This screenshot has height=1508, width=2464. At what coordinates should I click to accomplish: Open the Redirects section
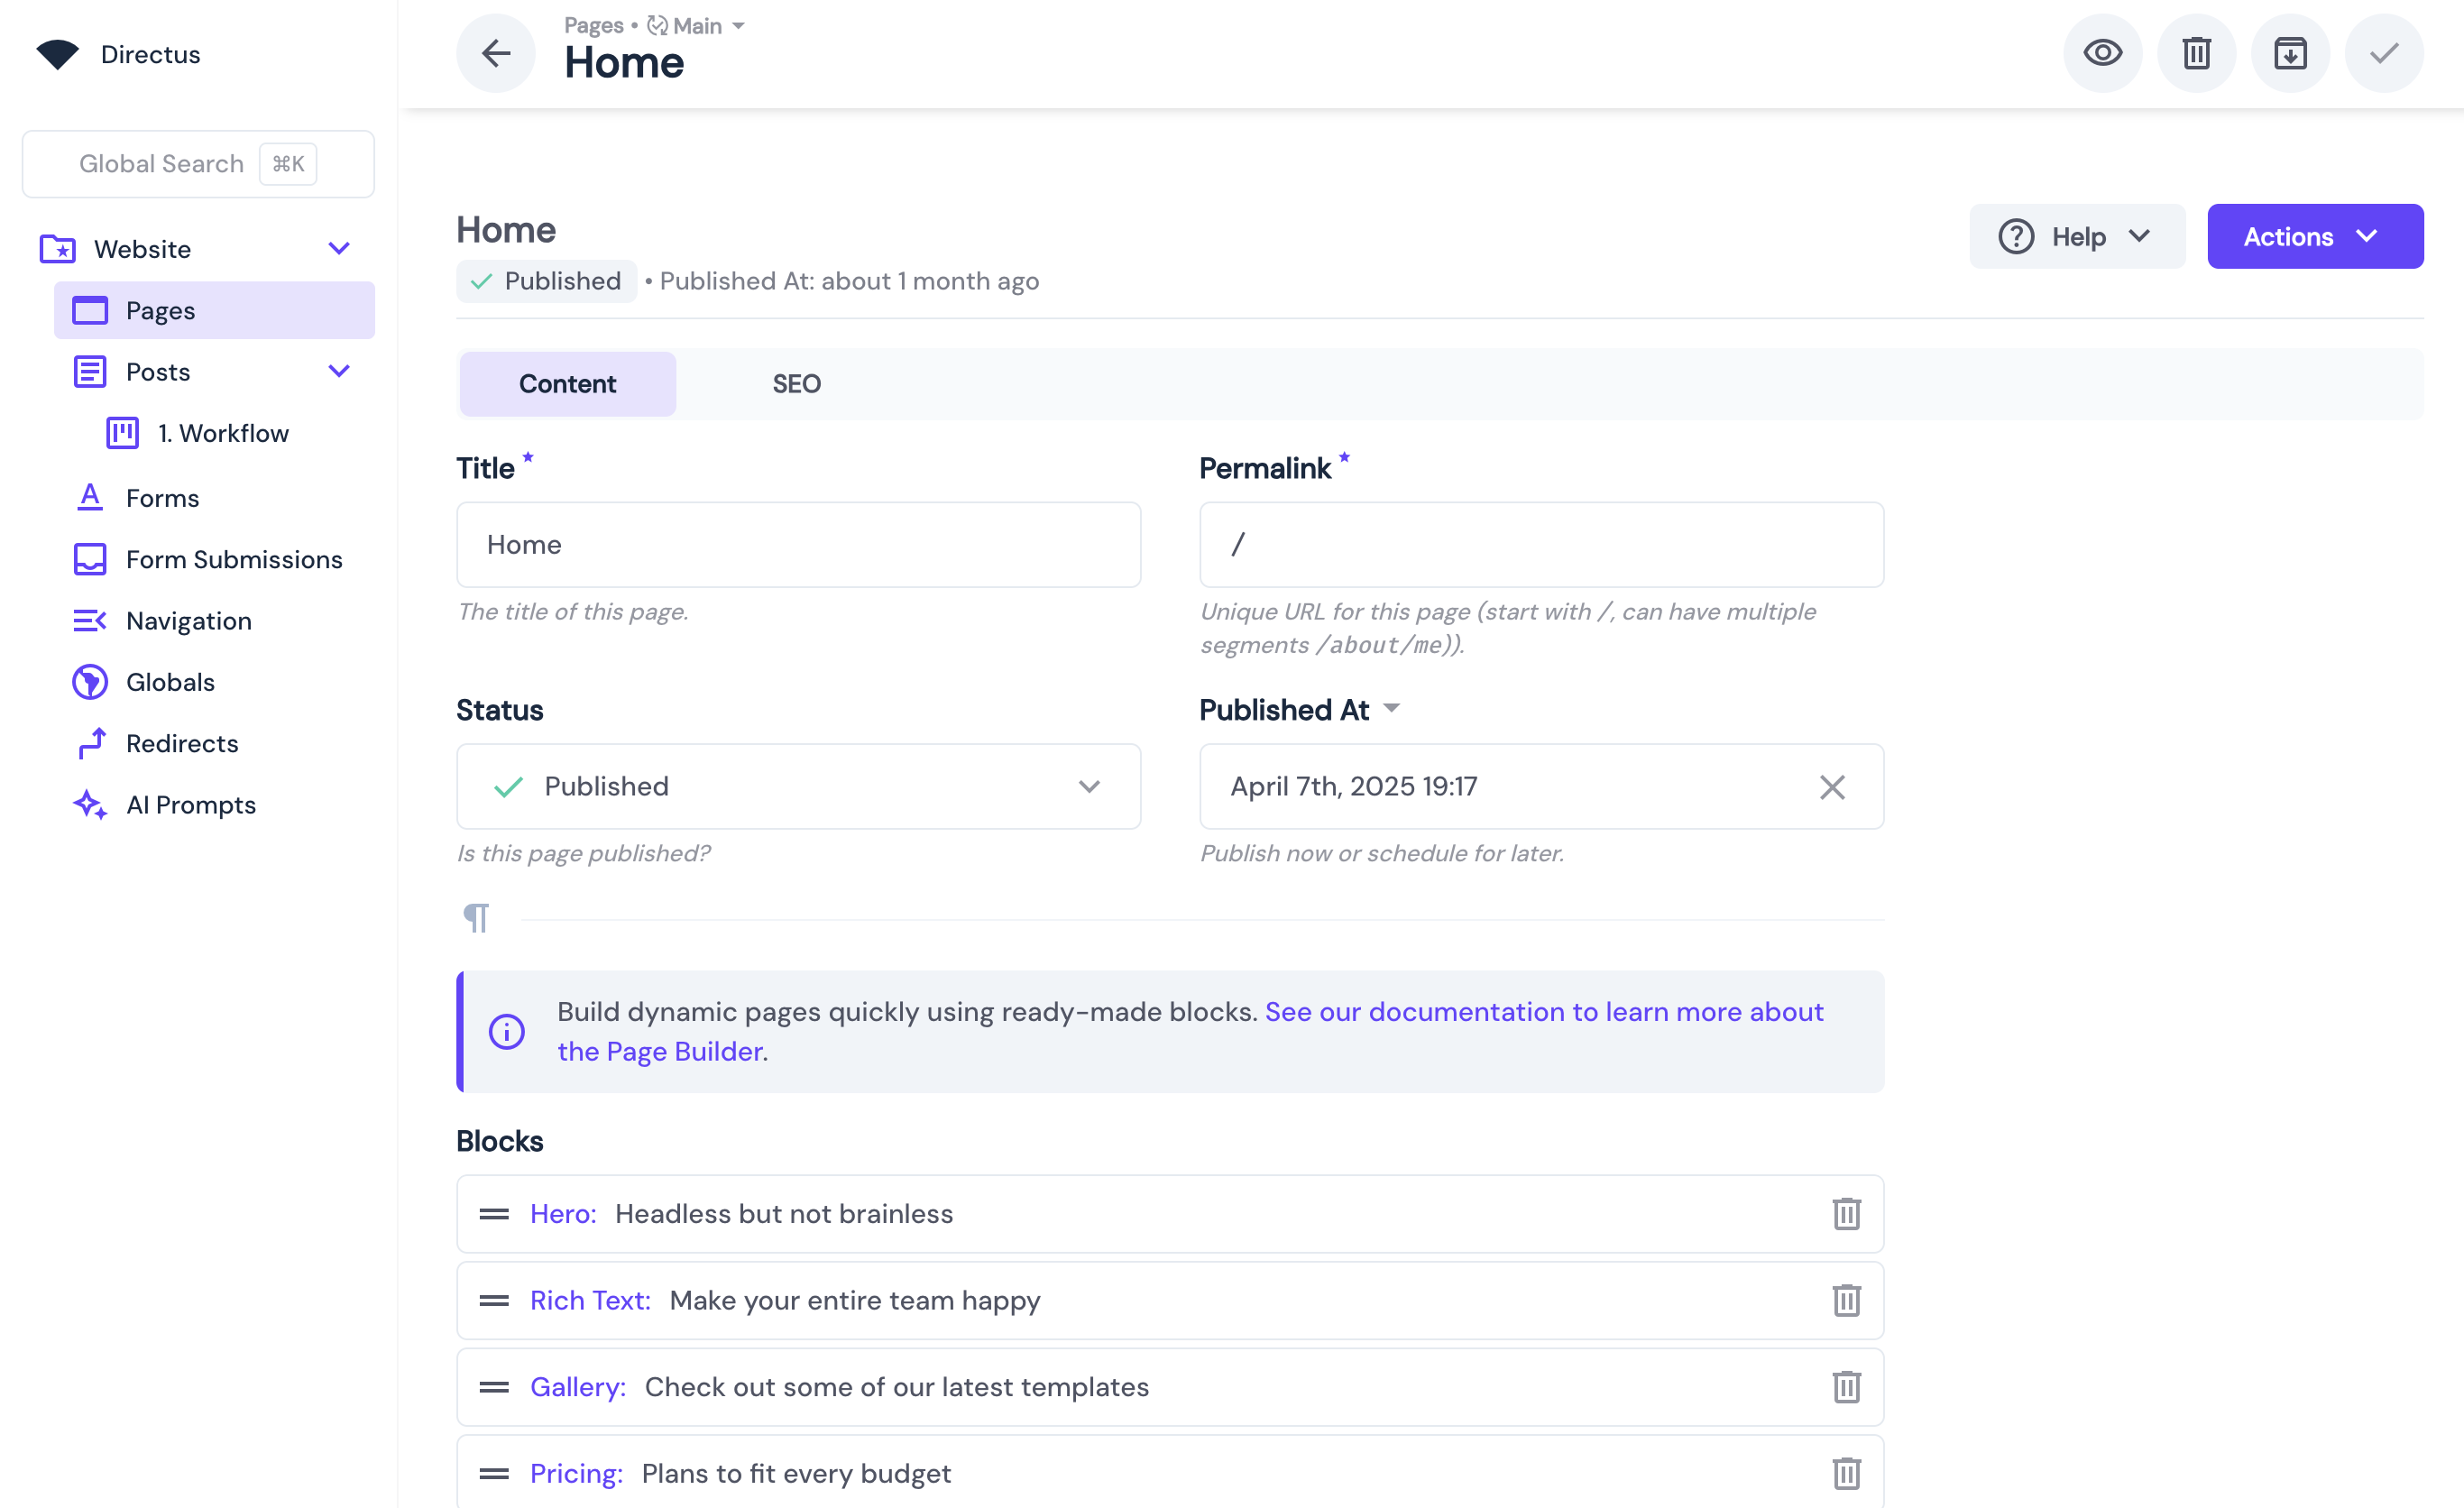[x=183, y=743]
